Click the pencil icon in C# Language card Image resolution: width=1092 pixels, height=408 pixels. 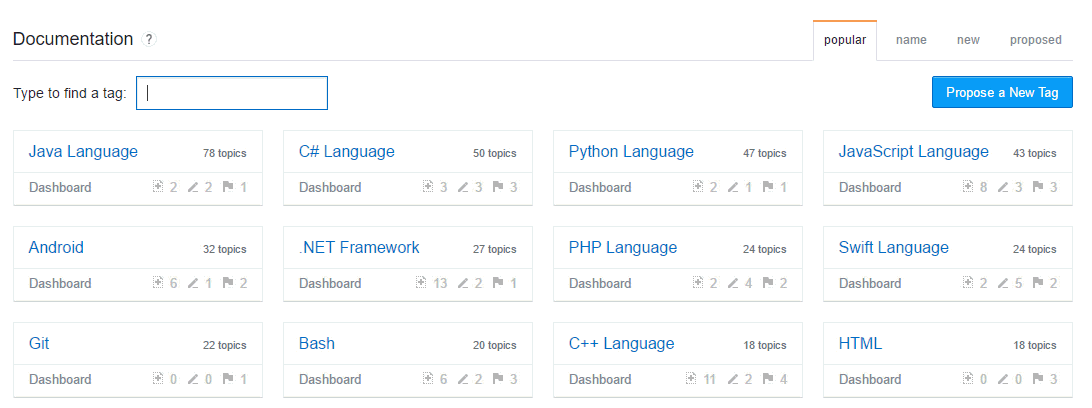[x=463, y=187]
